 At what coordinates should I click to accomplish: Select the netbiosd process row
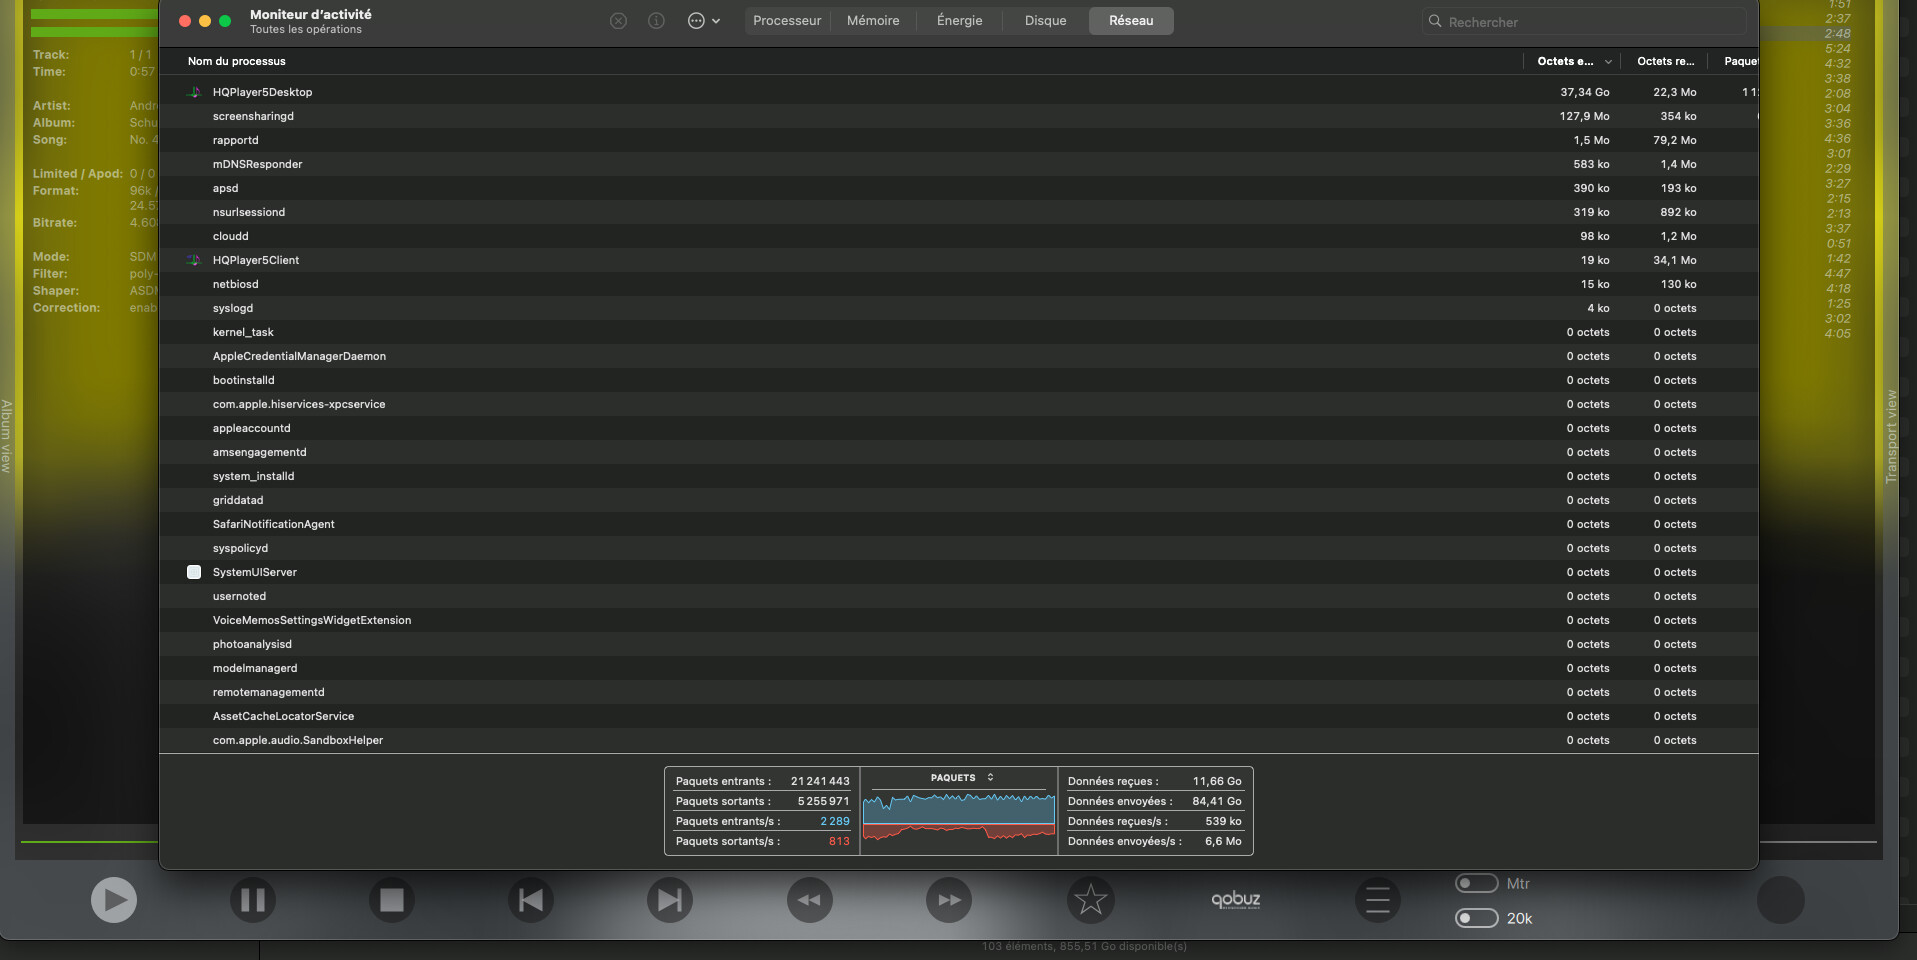958,284
